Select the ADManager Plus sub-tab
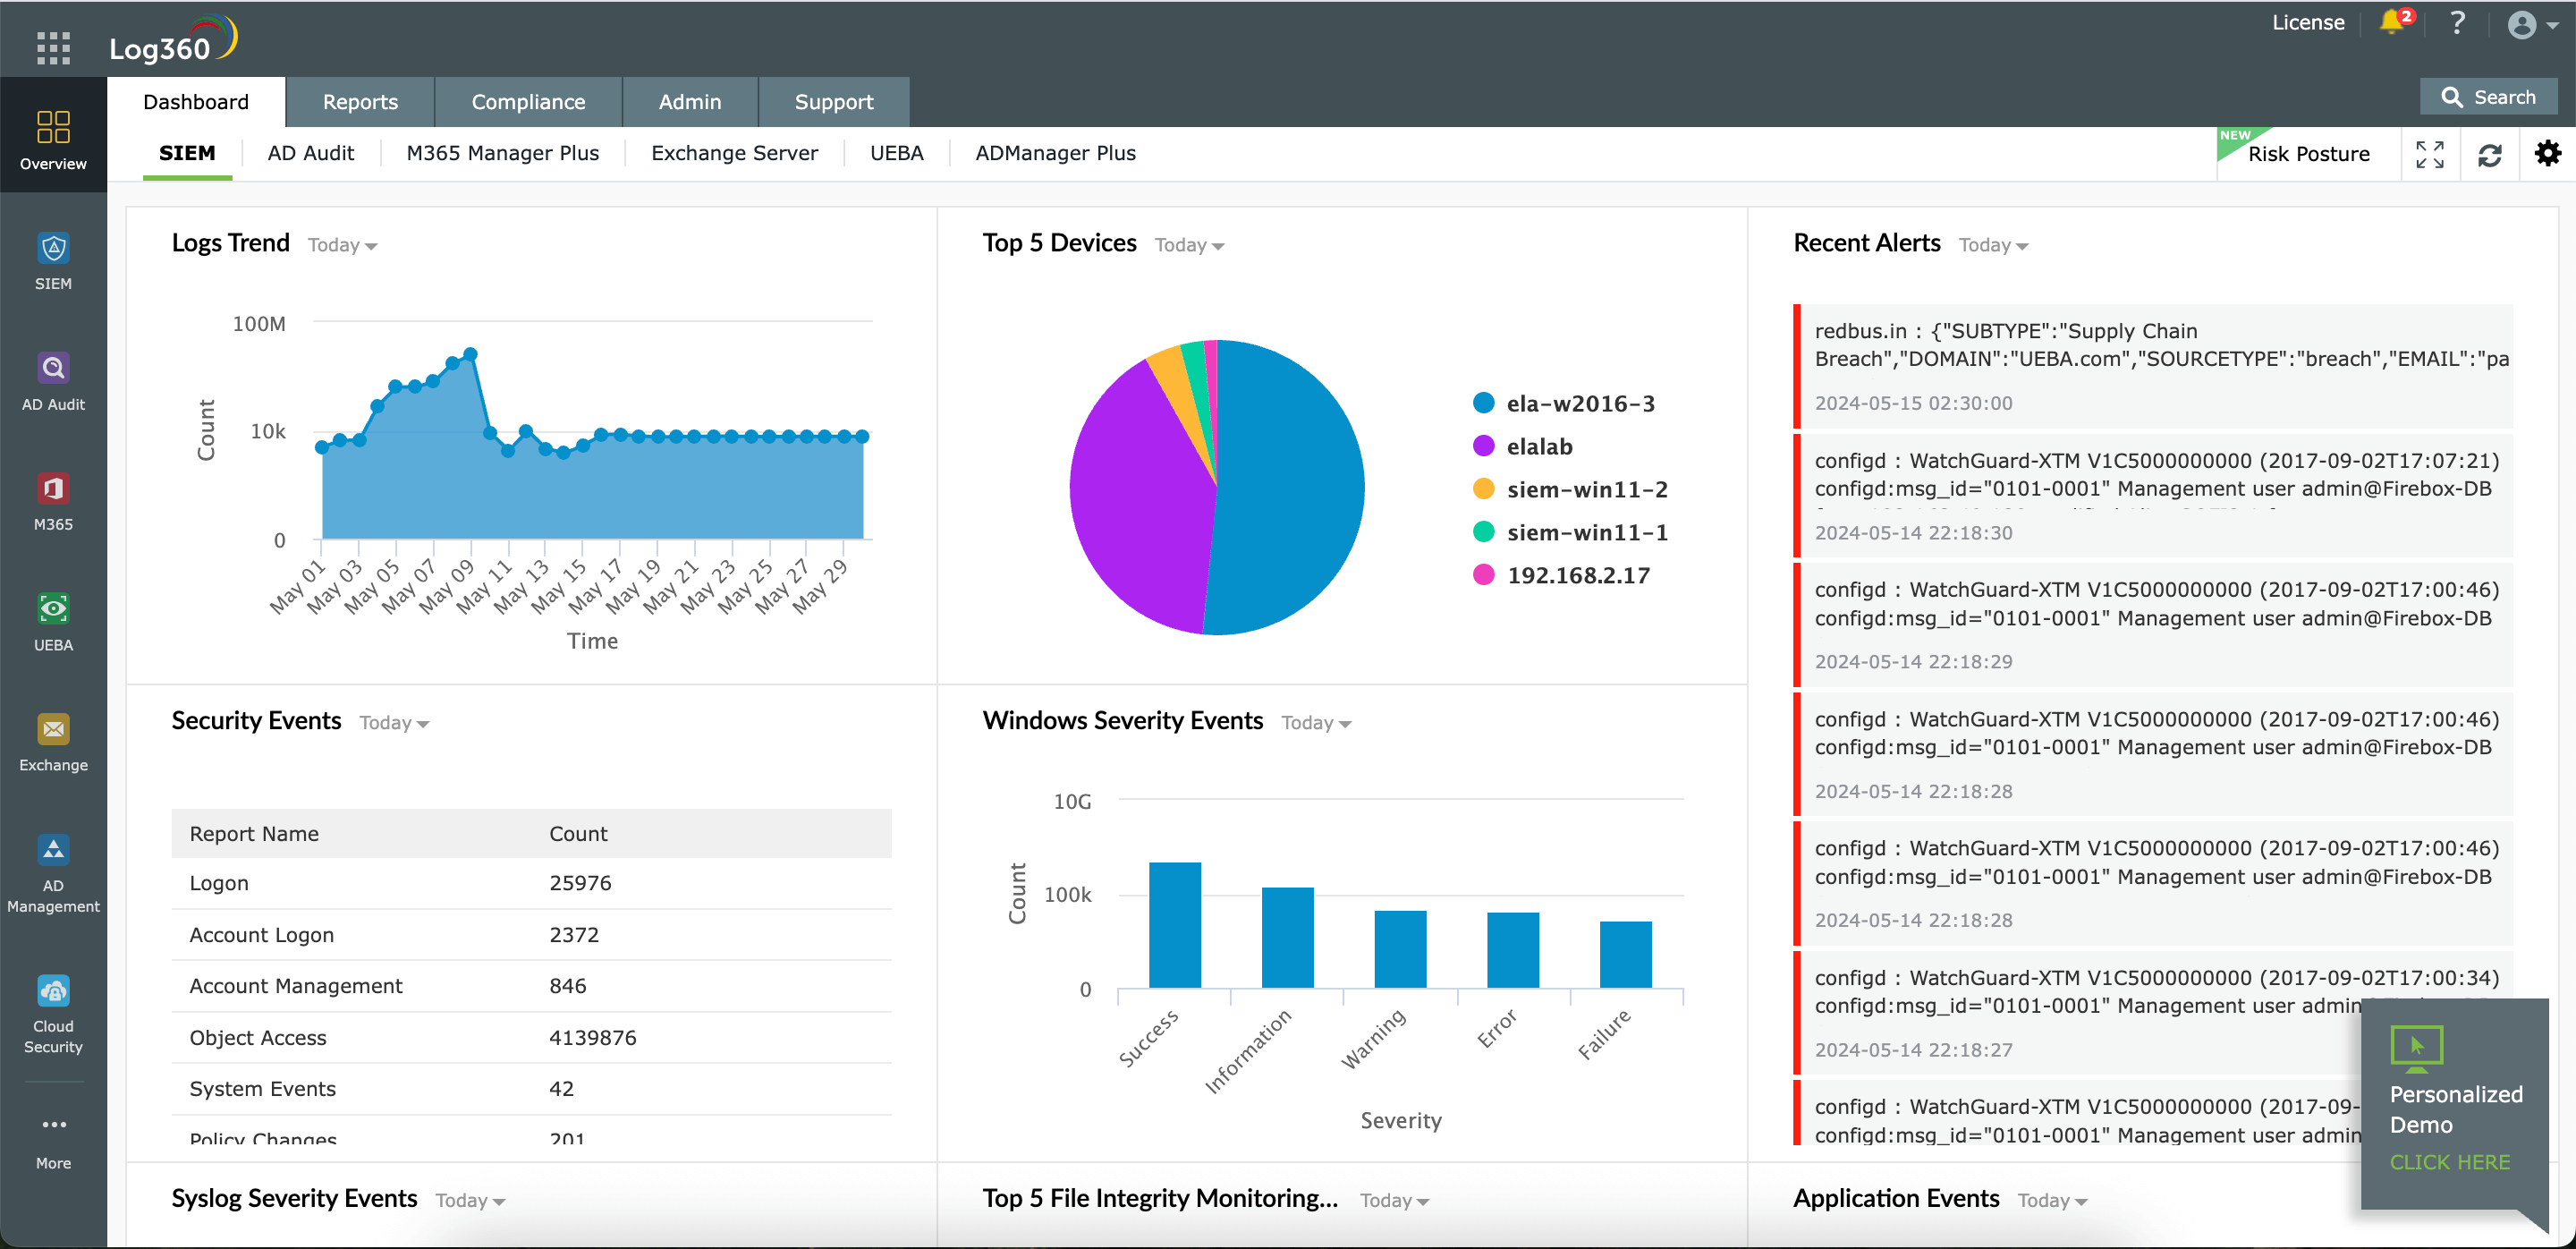This screenshot has width=2576, height=1249. tap(1055, 153)
